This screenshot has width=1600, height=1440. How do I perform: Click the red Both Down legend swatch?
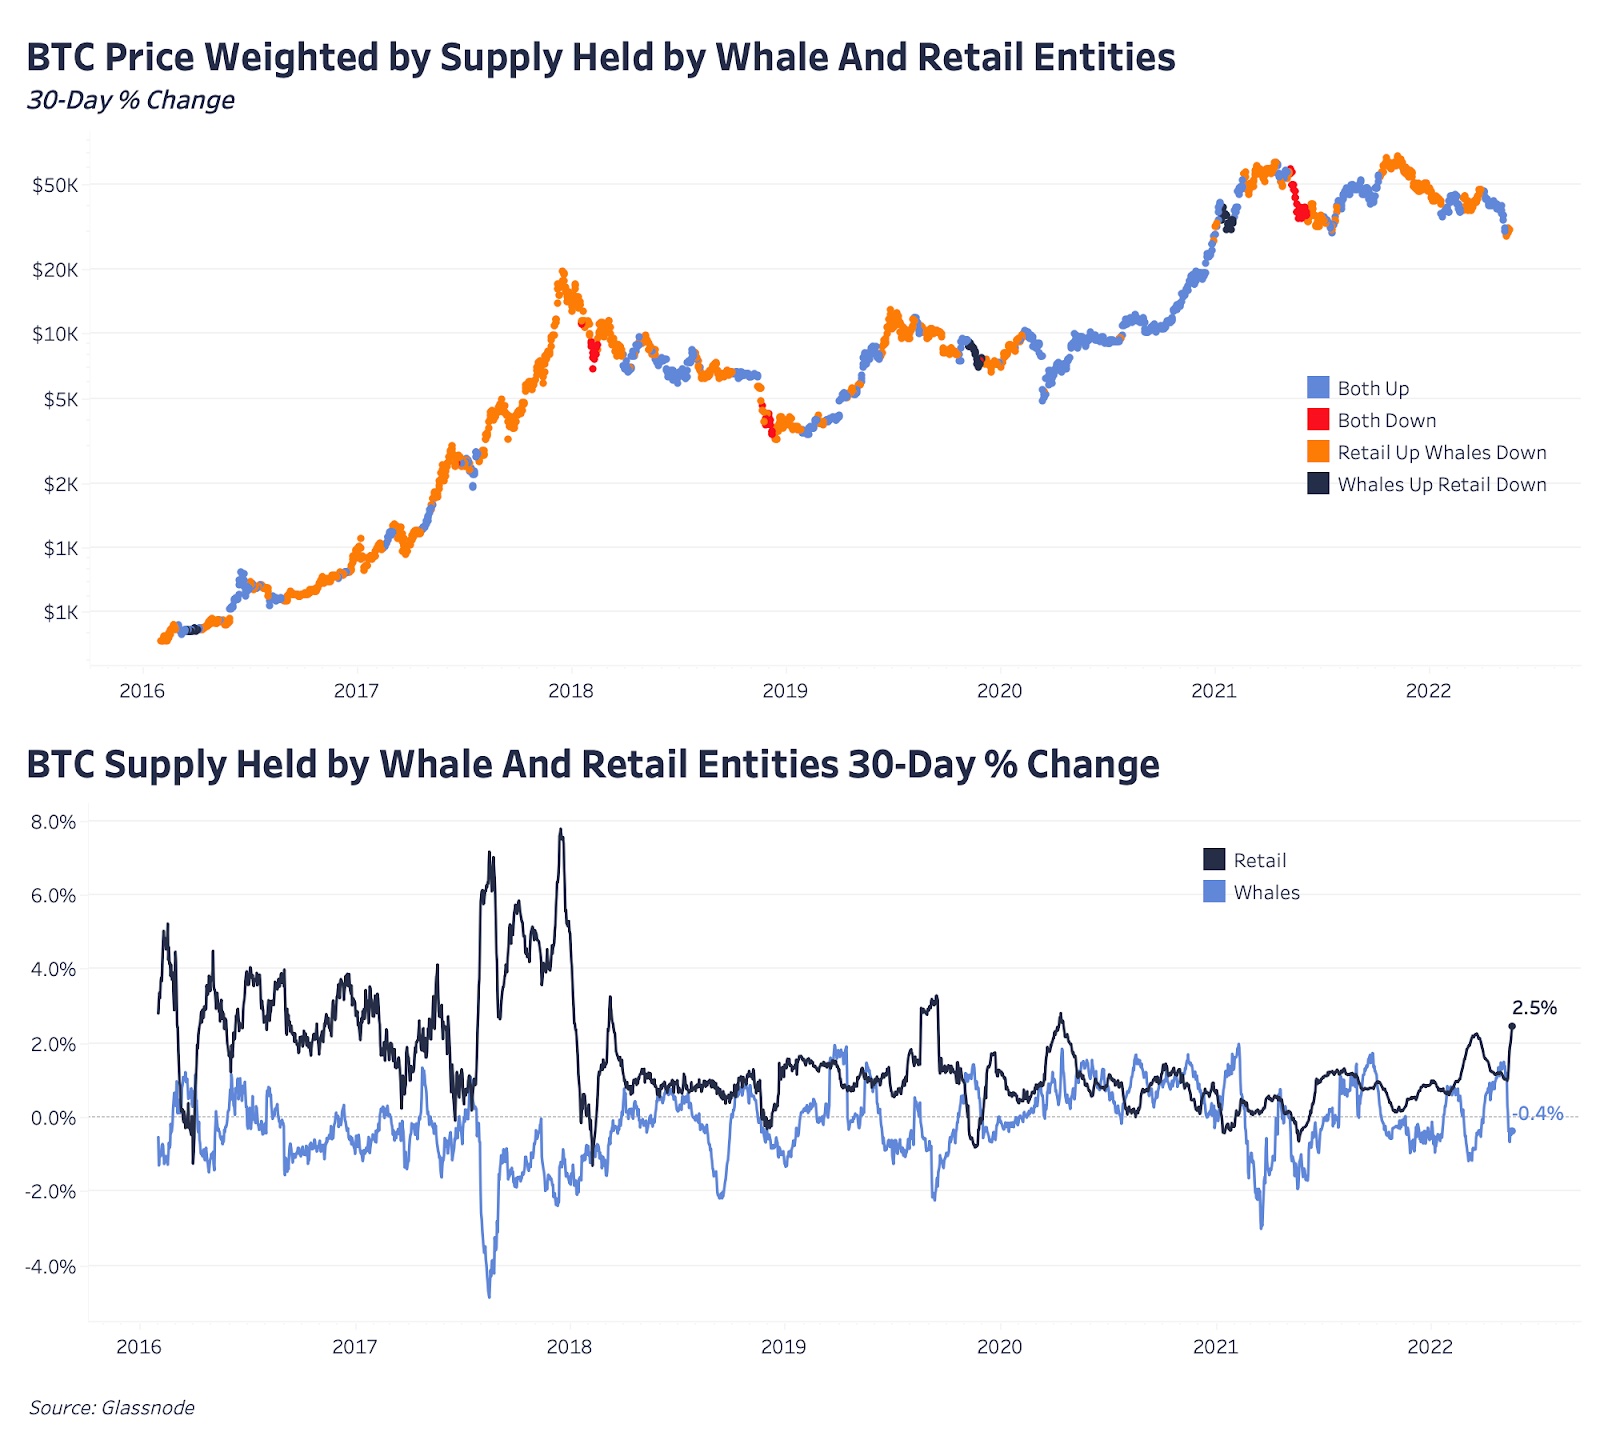click(1318, 420)
